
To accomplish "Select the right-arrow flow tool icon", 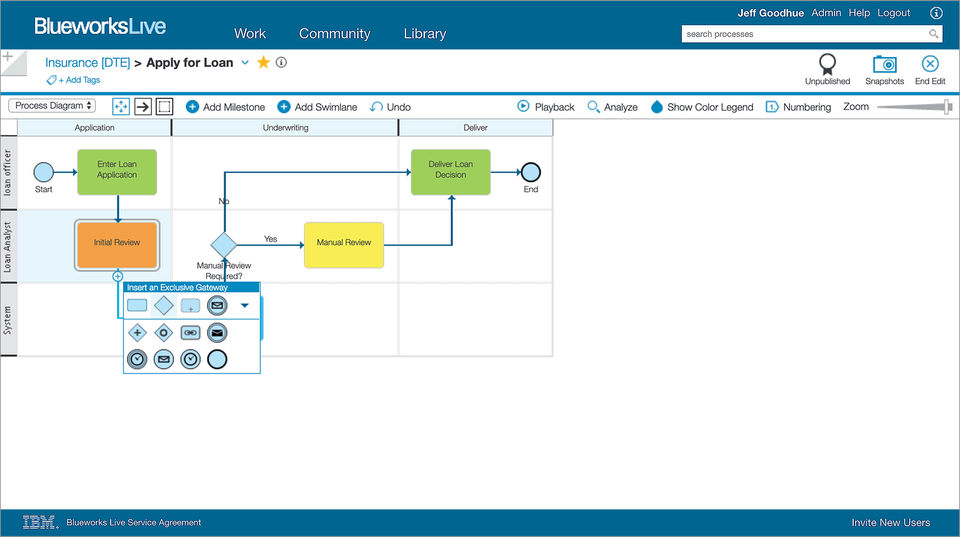I will [x=143, y=107].
